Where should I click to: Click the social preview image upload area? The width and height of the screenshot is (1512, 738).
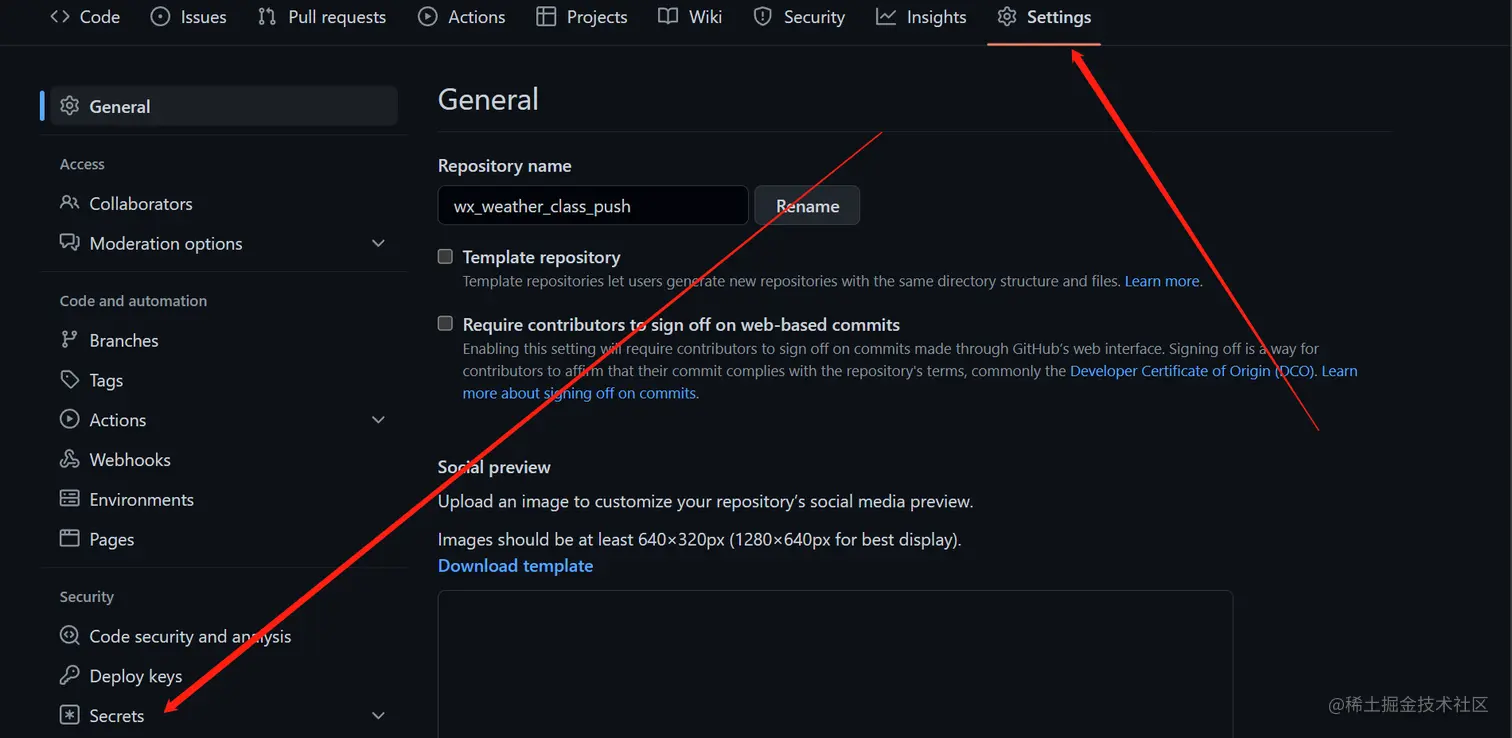(x=835, y=664)
